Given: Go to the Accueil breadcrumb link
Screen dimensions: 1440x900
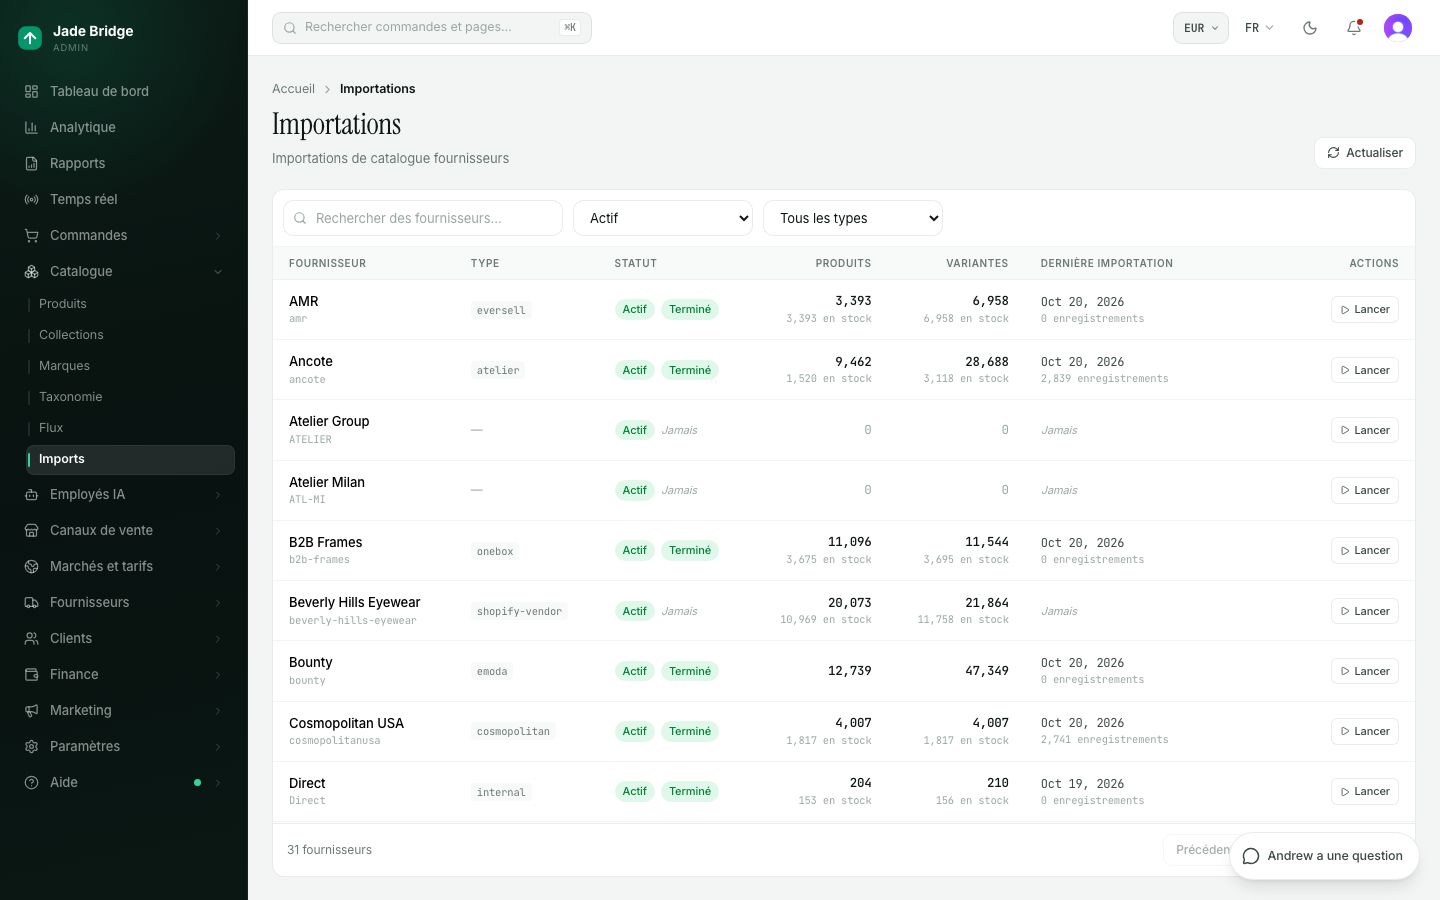Looking at the screenshot, I should coord(293,89).
